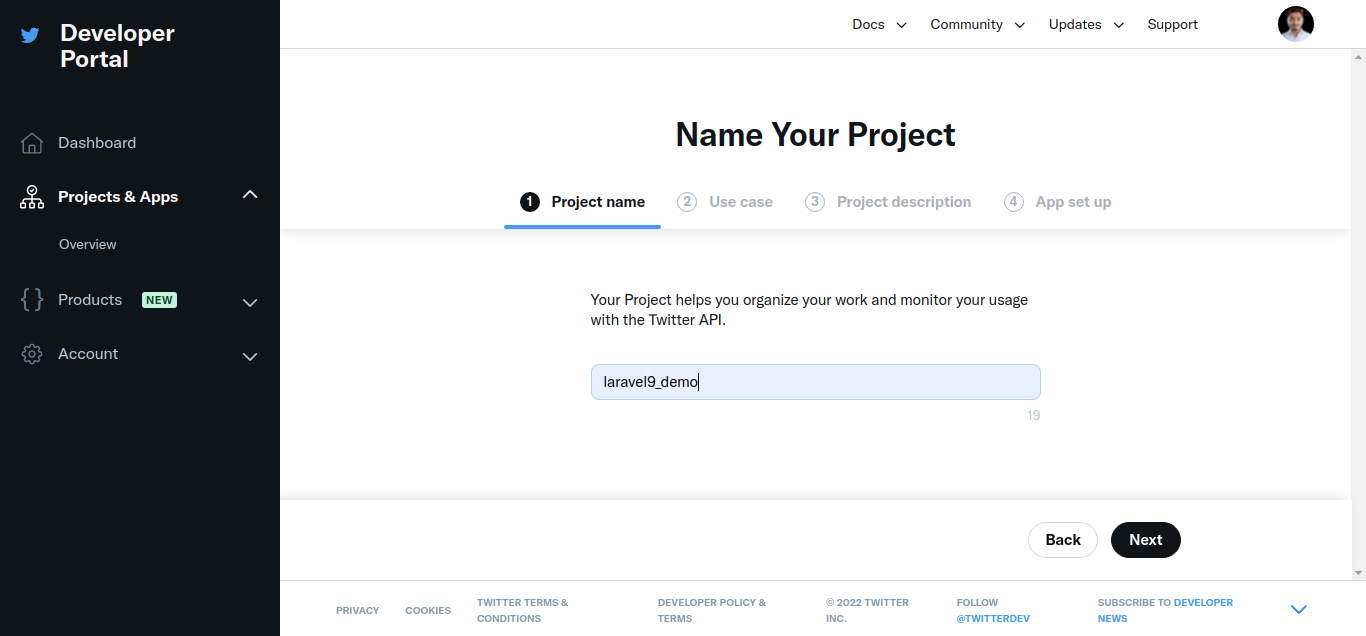Click the Projects & Apps hierarchy icon
The height and width of the screenshot is (636, 1366).
tap(32, 197)
